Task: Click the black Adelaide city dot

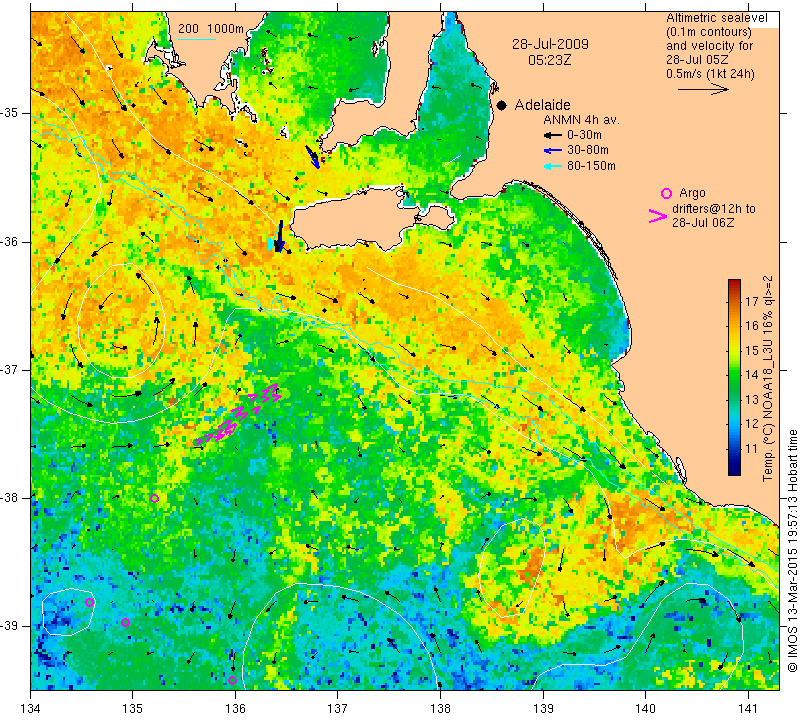Action: [x=502, y=105]
